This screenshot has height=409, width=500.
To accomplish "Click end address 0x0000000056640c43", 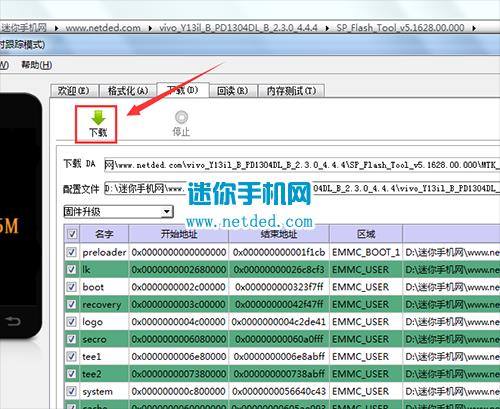I will click(x=279, y=391).
